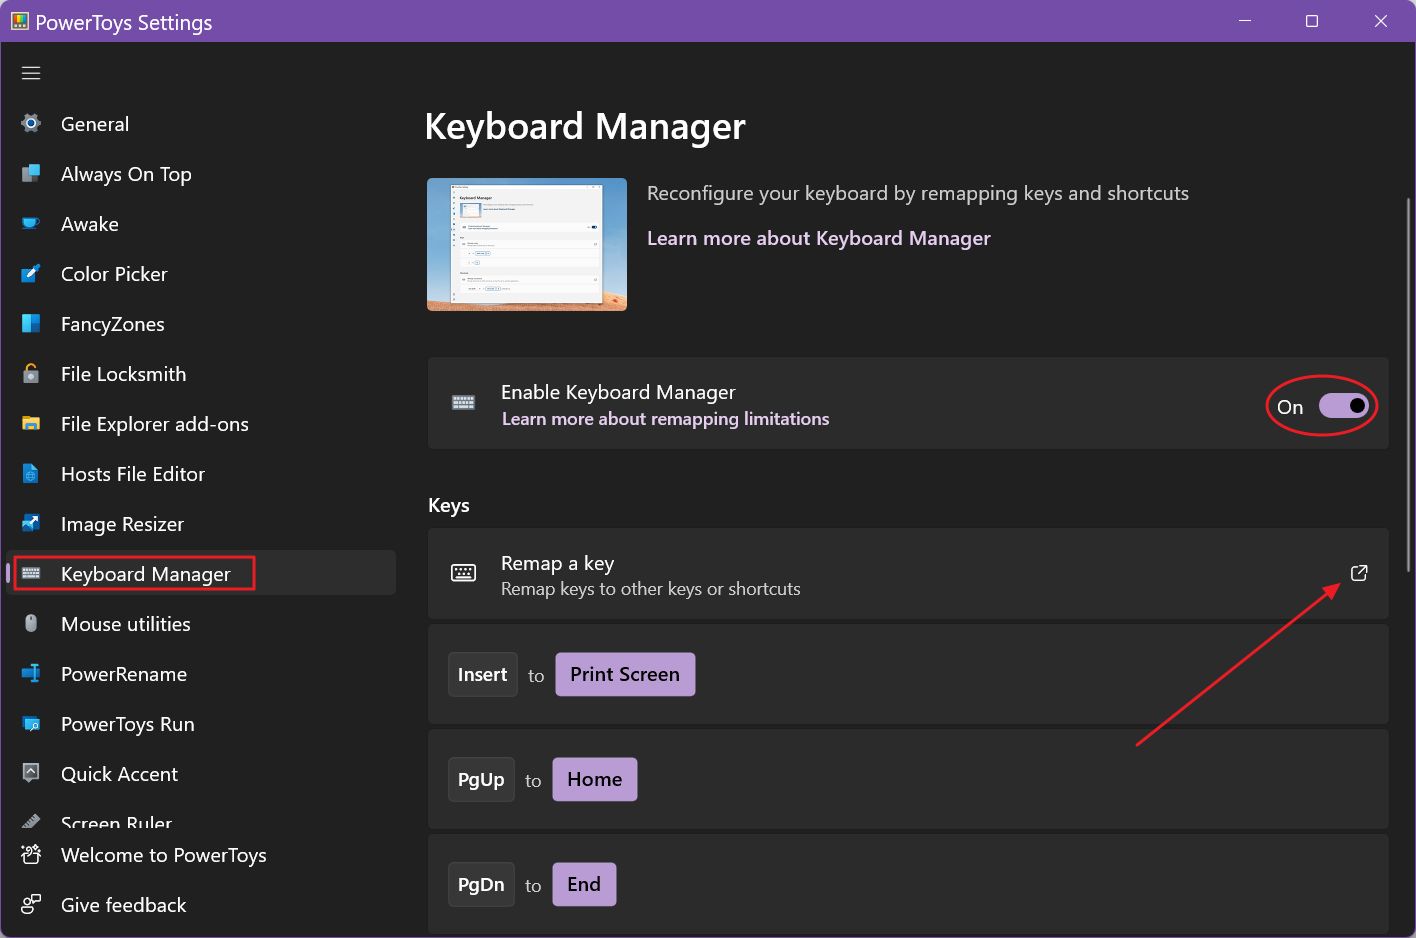This screenshot has width=1416, height=938.
Task: Click the Give feedback icon
Action: point(31,905)
